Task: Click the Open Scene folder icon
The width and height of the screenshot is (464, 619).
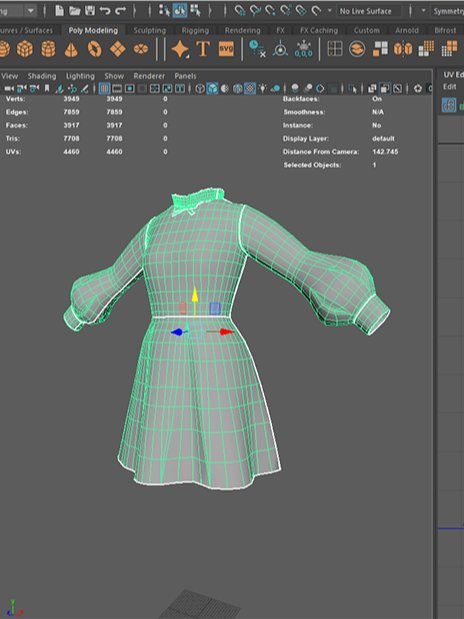Action: point(75,11)
